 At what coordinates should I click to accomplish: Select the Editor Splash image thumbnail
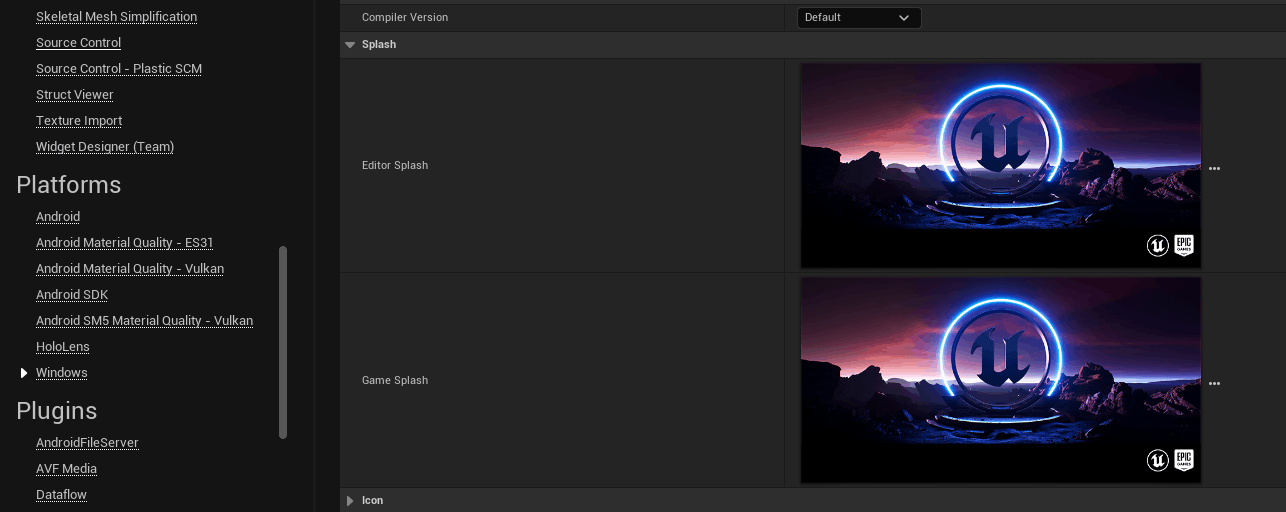(1001, 166)
